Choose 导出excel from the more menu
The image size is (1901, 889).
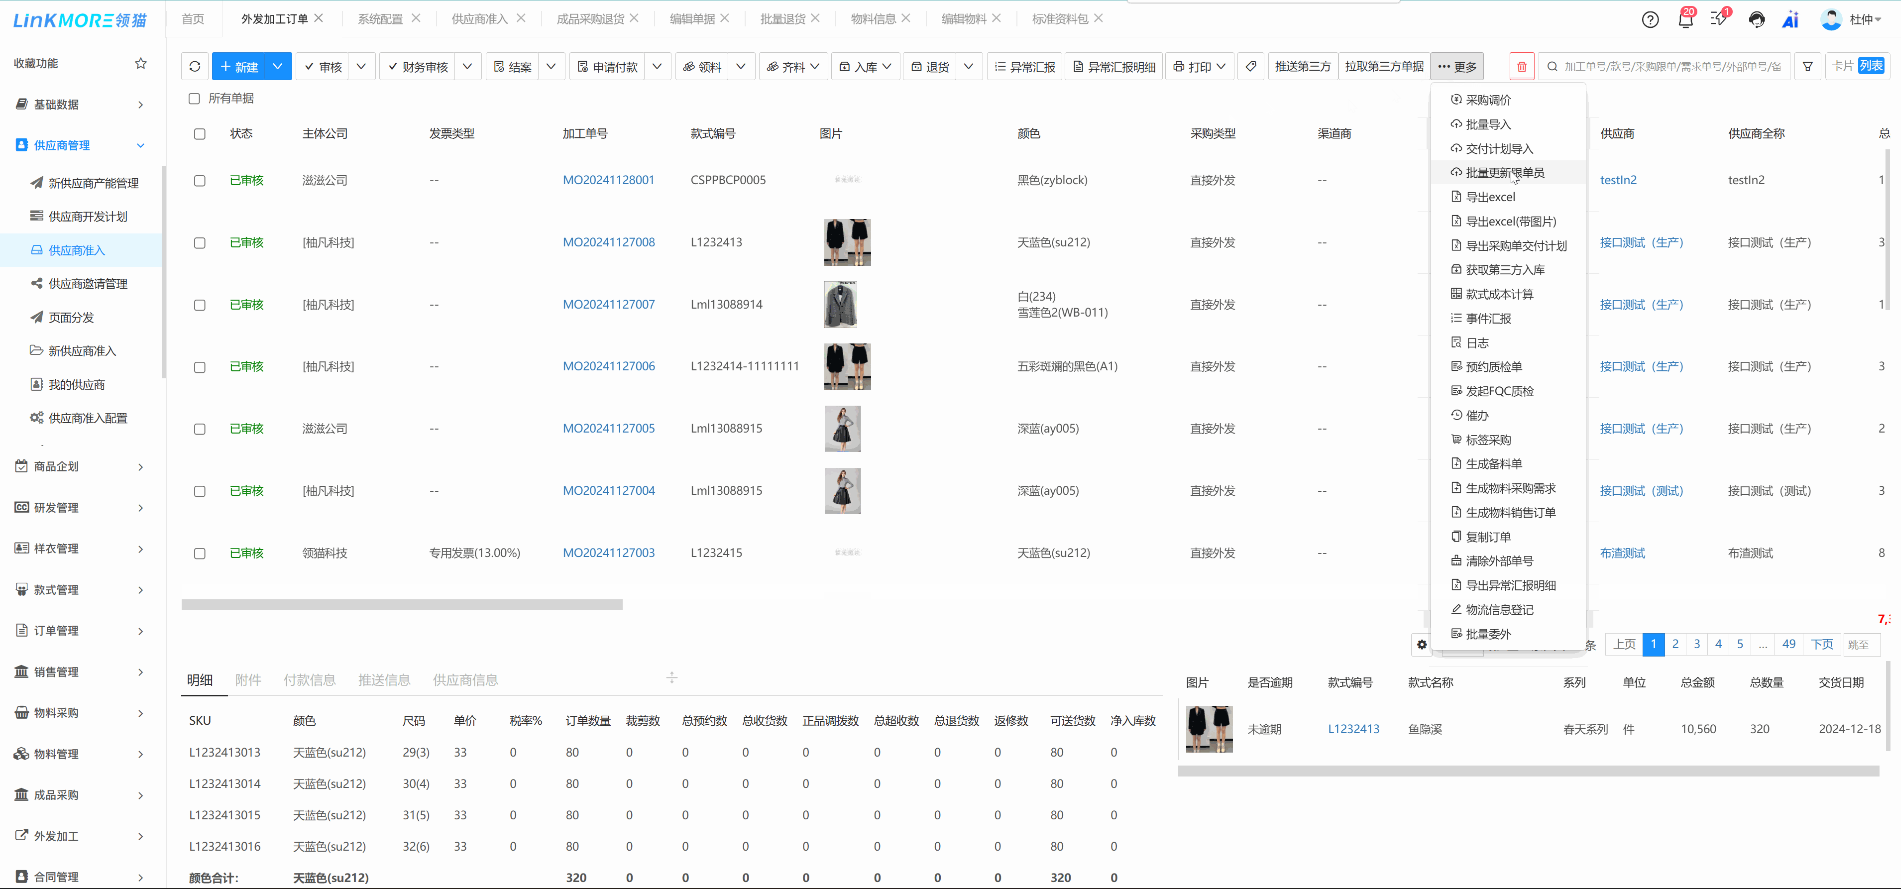pos(1490,197)
